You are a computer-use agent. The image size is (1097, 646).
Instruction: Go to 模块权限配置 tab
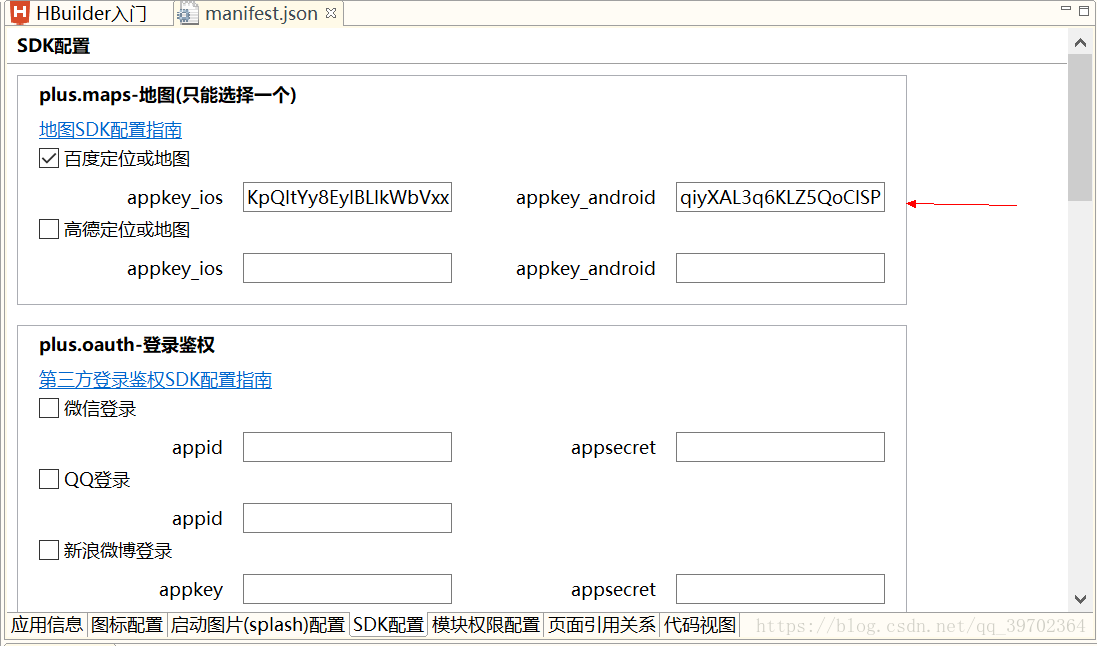[486, 624]
